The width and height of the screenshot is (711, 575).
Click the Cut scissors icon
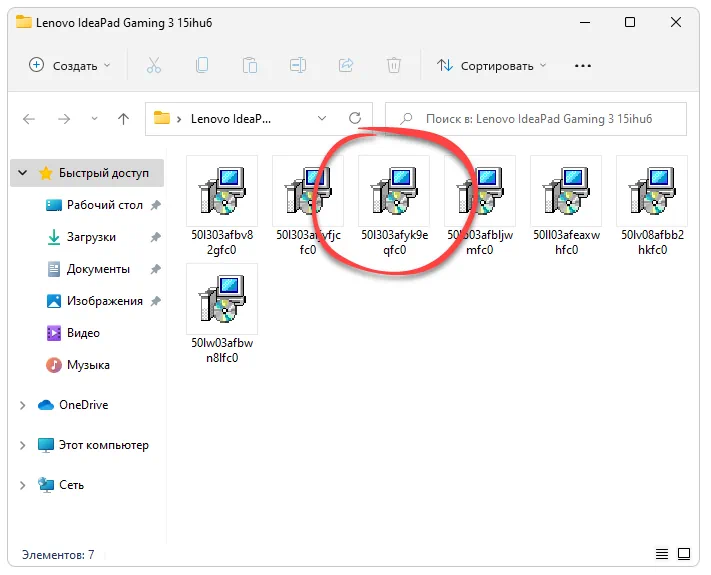[153, 65]
